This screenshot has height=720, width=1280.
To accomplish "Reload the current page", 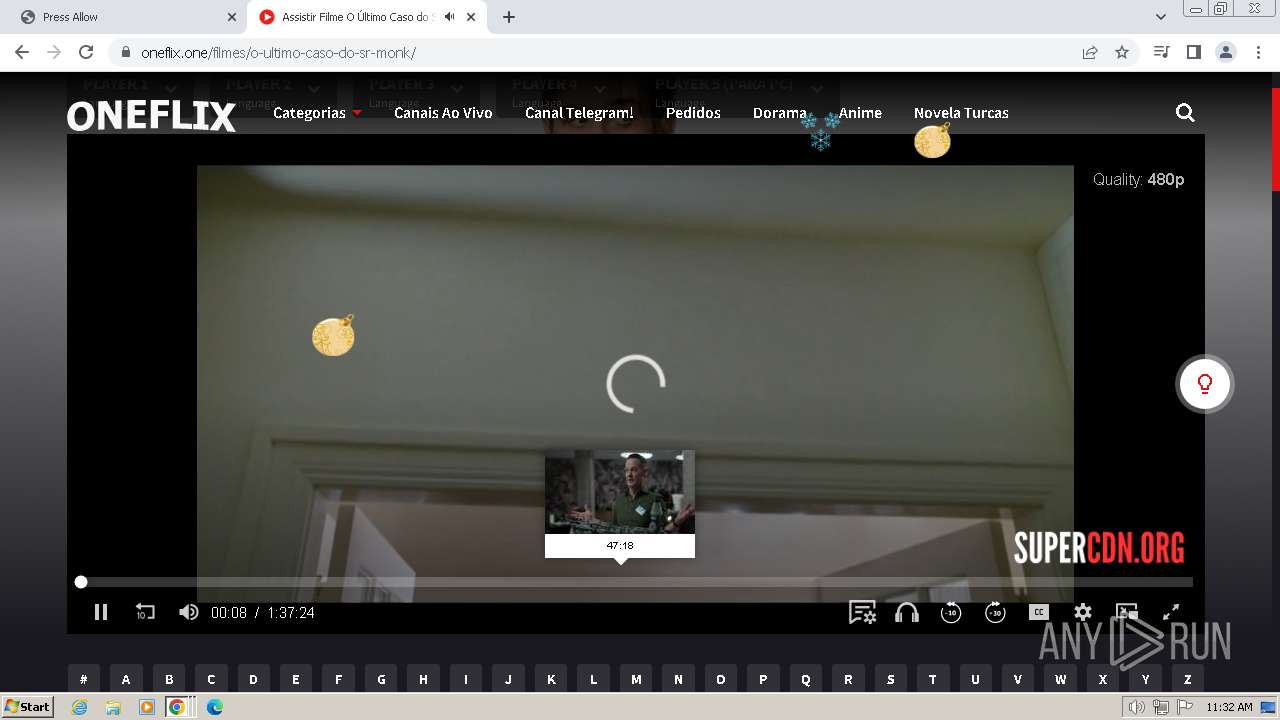I will coord(86,52).
